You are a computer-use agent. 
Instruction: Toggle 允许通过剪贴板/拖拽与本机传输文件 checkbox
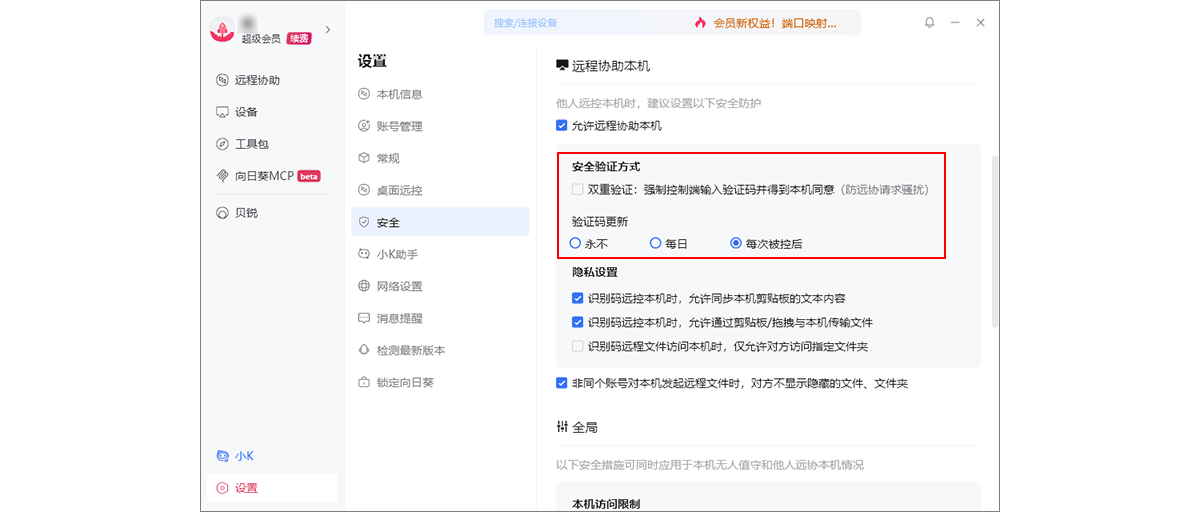(x=577, y=322)
